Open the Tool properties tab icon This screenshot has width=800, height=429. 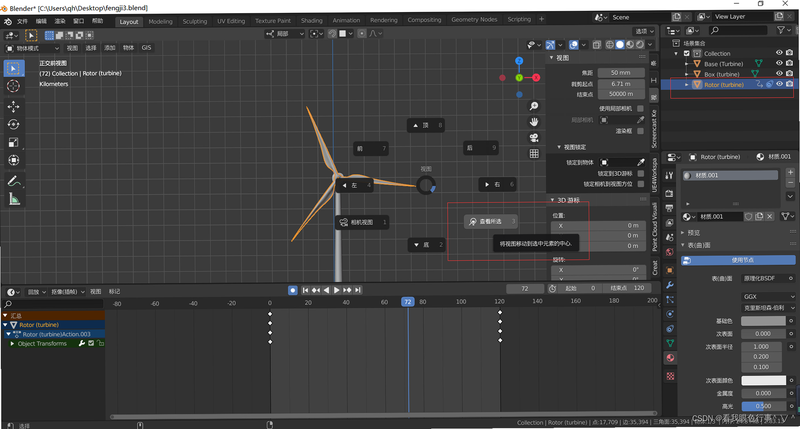[x=670, y=175]
